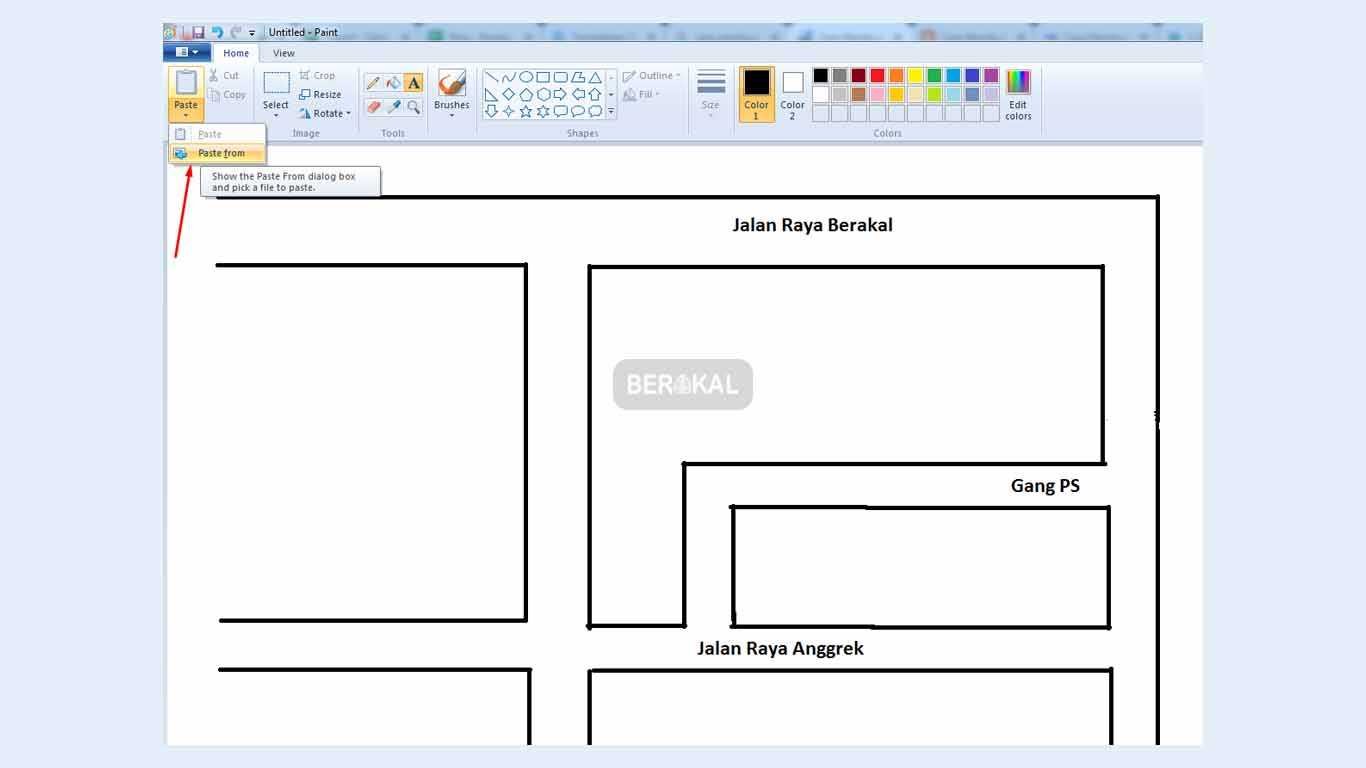This screenshot has height=768, width=1366.
Task: Activate Color 1 foreground selector
Action: (x=756, y=94)
